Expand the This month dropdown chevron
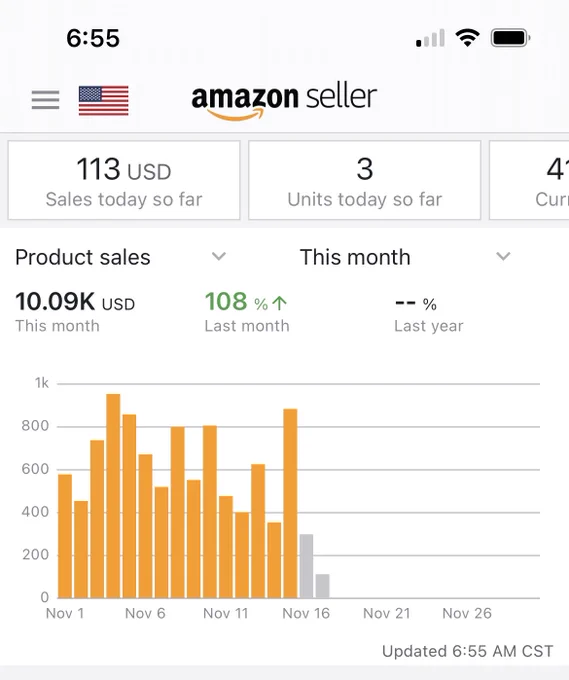Image resolution: width=569 pixels, height=680 pixels. (x=503, y=256)
